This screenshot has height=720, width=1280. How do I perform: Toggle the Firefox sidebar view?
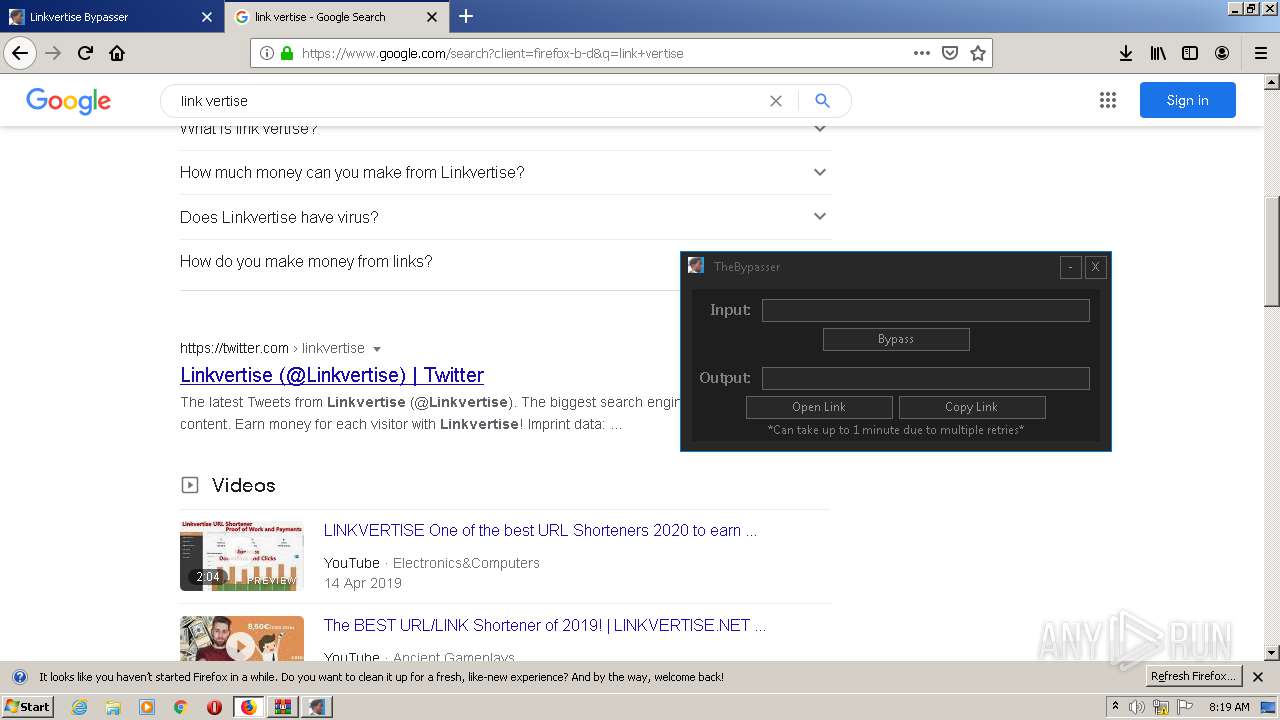click(x=1190, y=53)
